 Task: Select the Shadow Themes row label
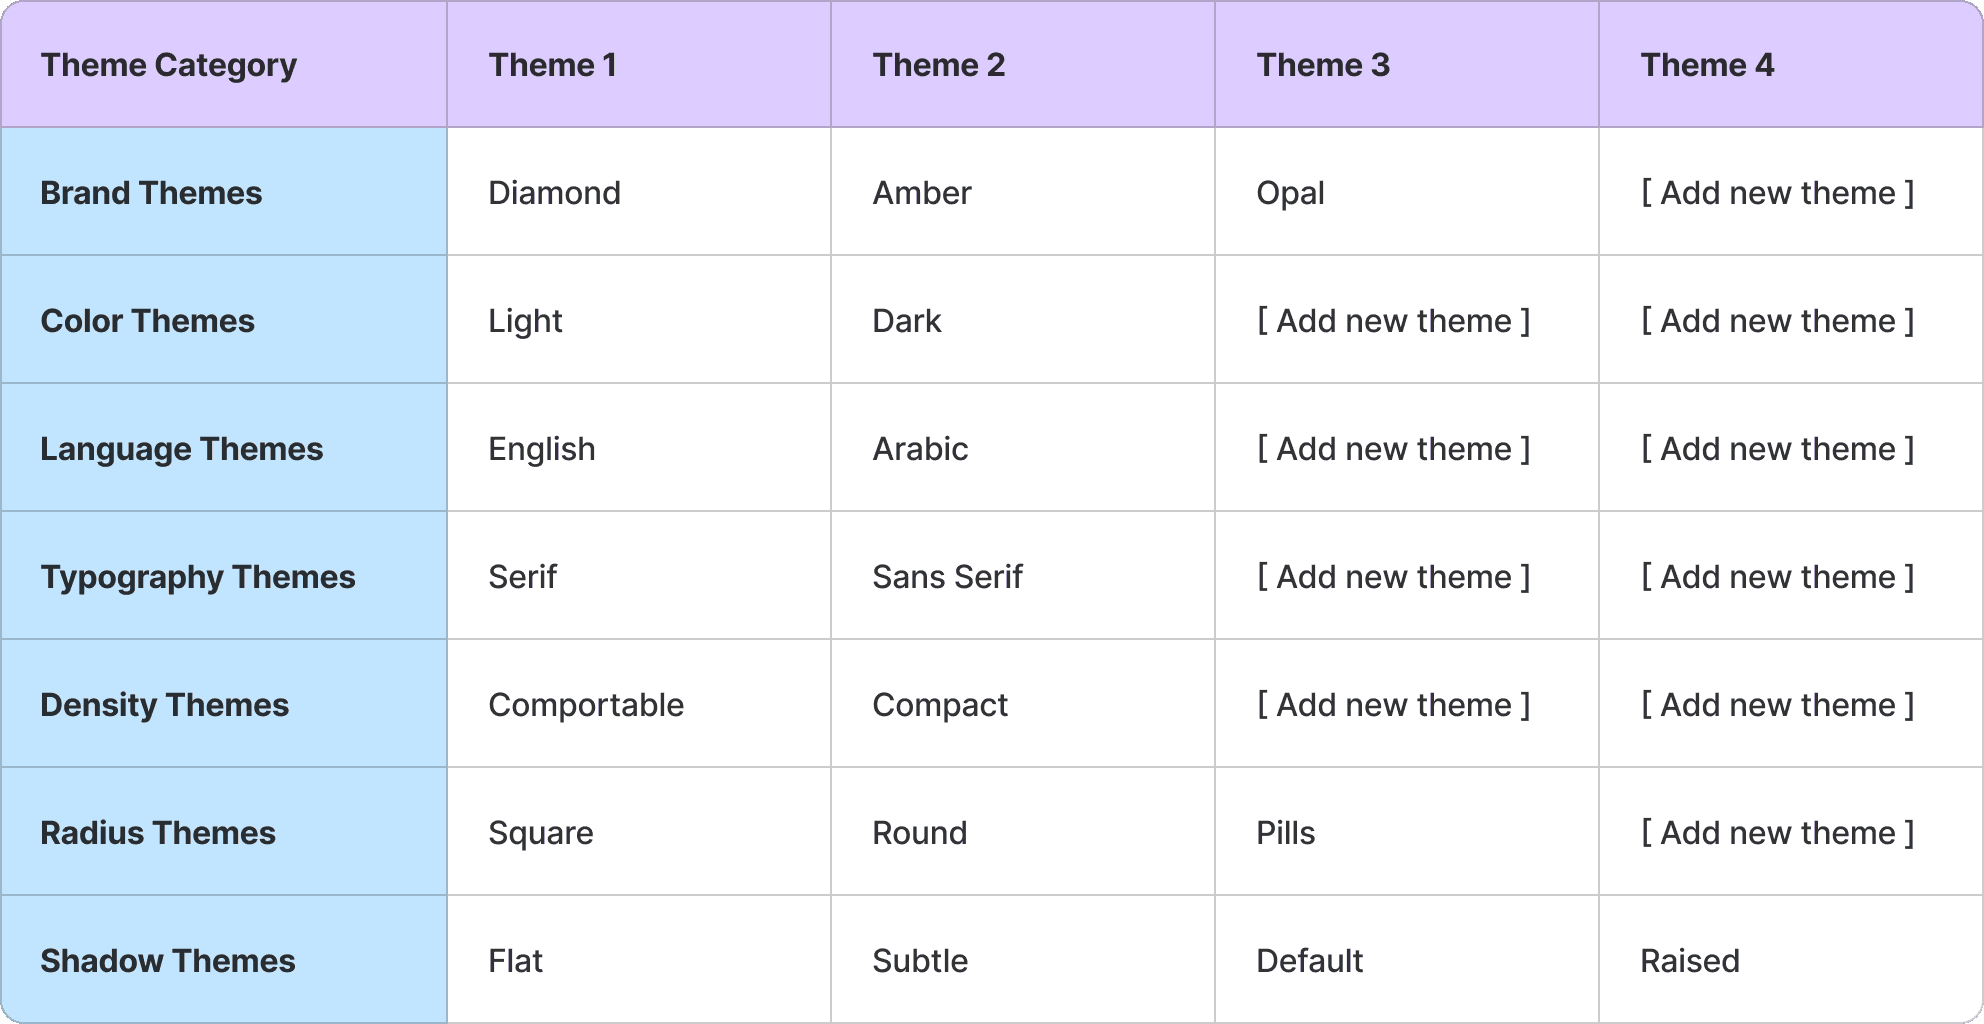coord(168,961)
